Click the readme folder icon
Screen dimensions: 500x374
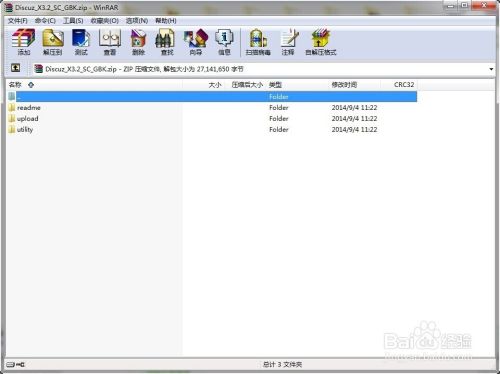12,107
